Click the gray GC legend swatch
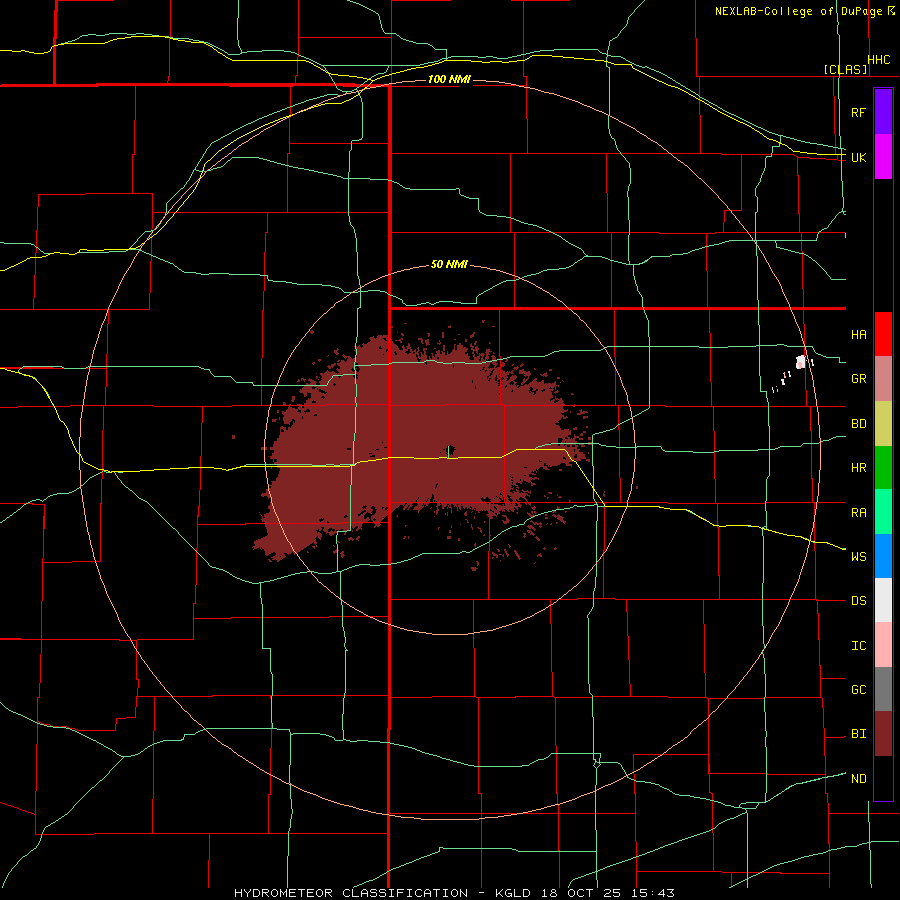900x900 pixels. click(883, 689)
